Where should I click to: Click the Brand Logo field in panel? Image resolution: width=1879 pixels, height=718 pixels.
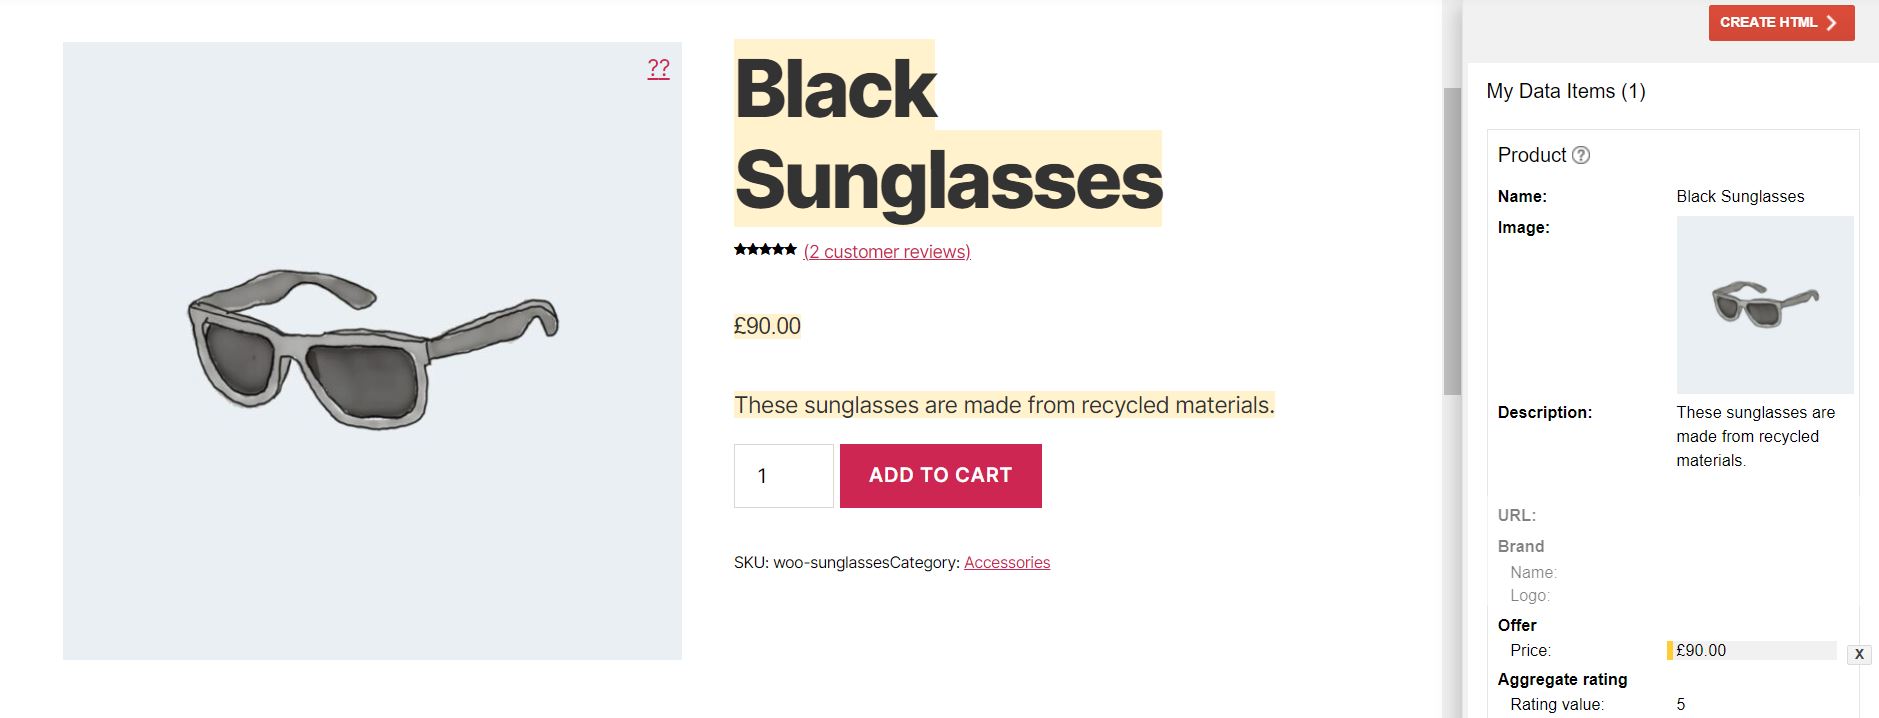(1530, 596)
